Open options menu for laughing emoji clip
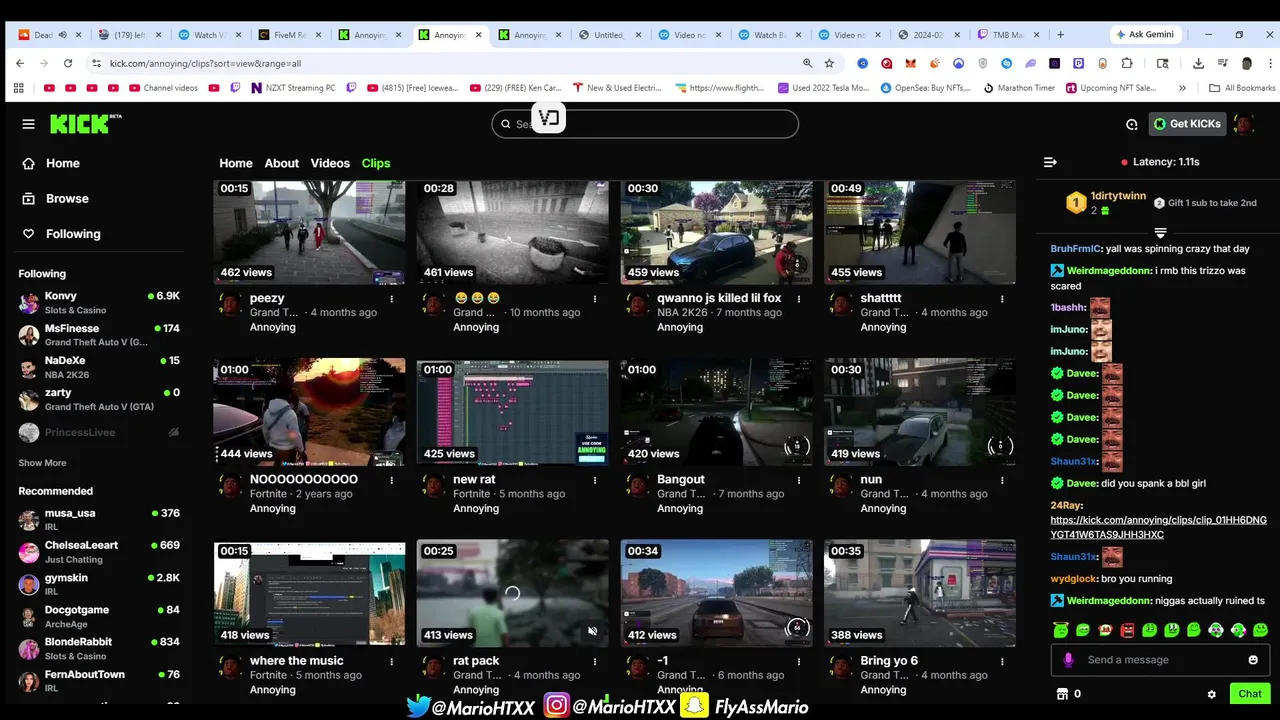The height and width of the screenshot is (720, 1280). (595, 299)
